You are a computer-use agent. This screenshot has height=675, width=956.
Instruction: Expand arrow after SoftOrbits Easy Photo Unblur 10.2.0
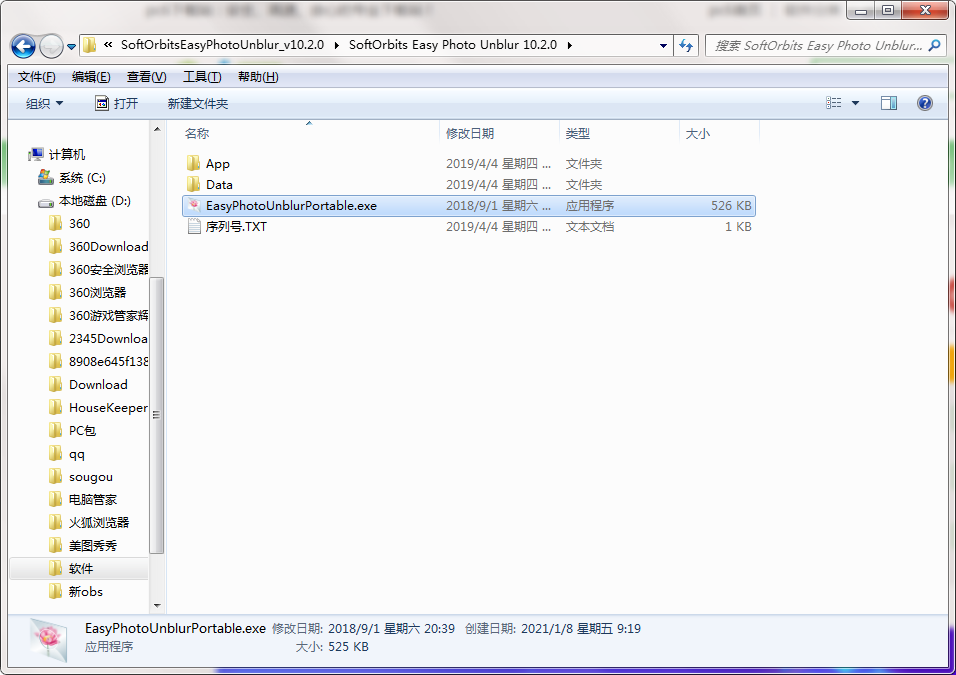coord(569,45)
